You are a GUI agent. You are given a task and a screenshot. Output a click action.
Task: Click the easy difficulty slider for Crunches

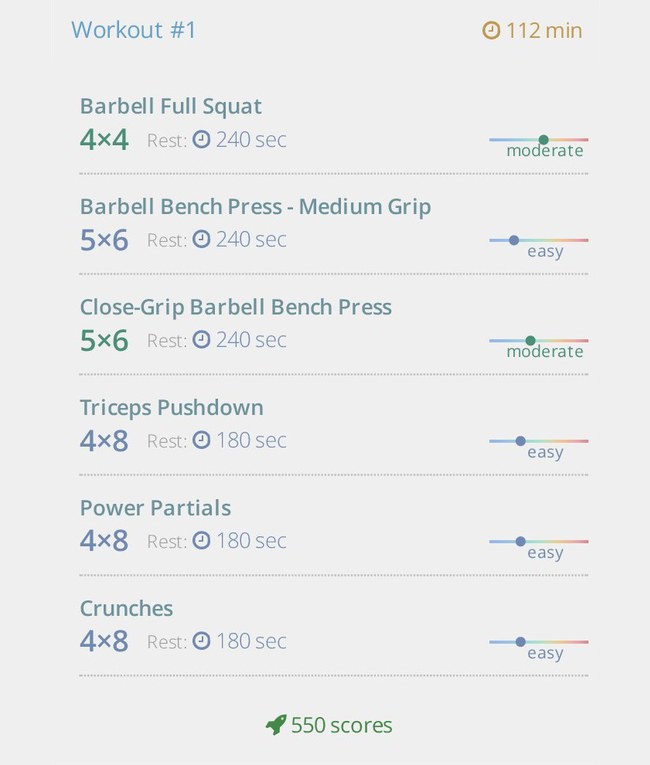539,642
